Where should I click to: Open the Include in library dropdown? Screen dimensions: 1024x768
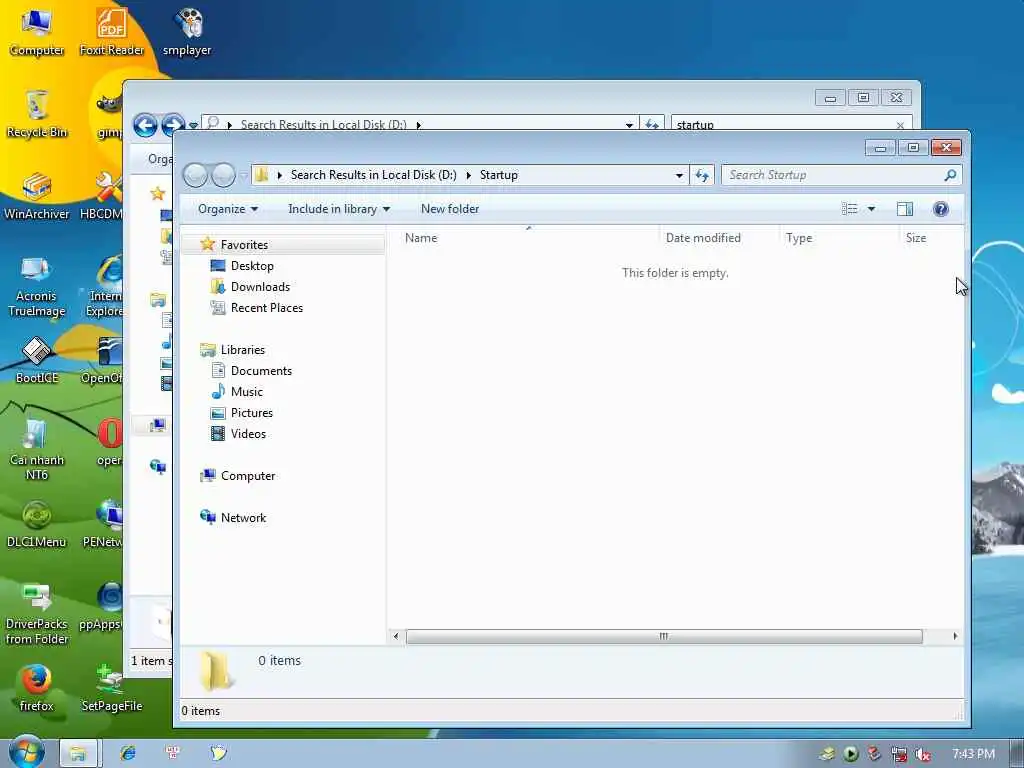coord(339,209)
